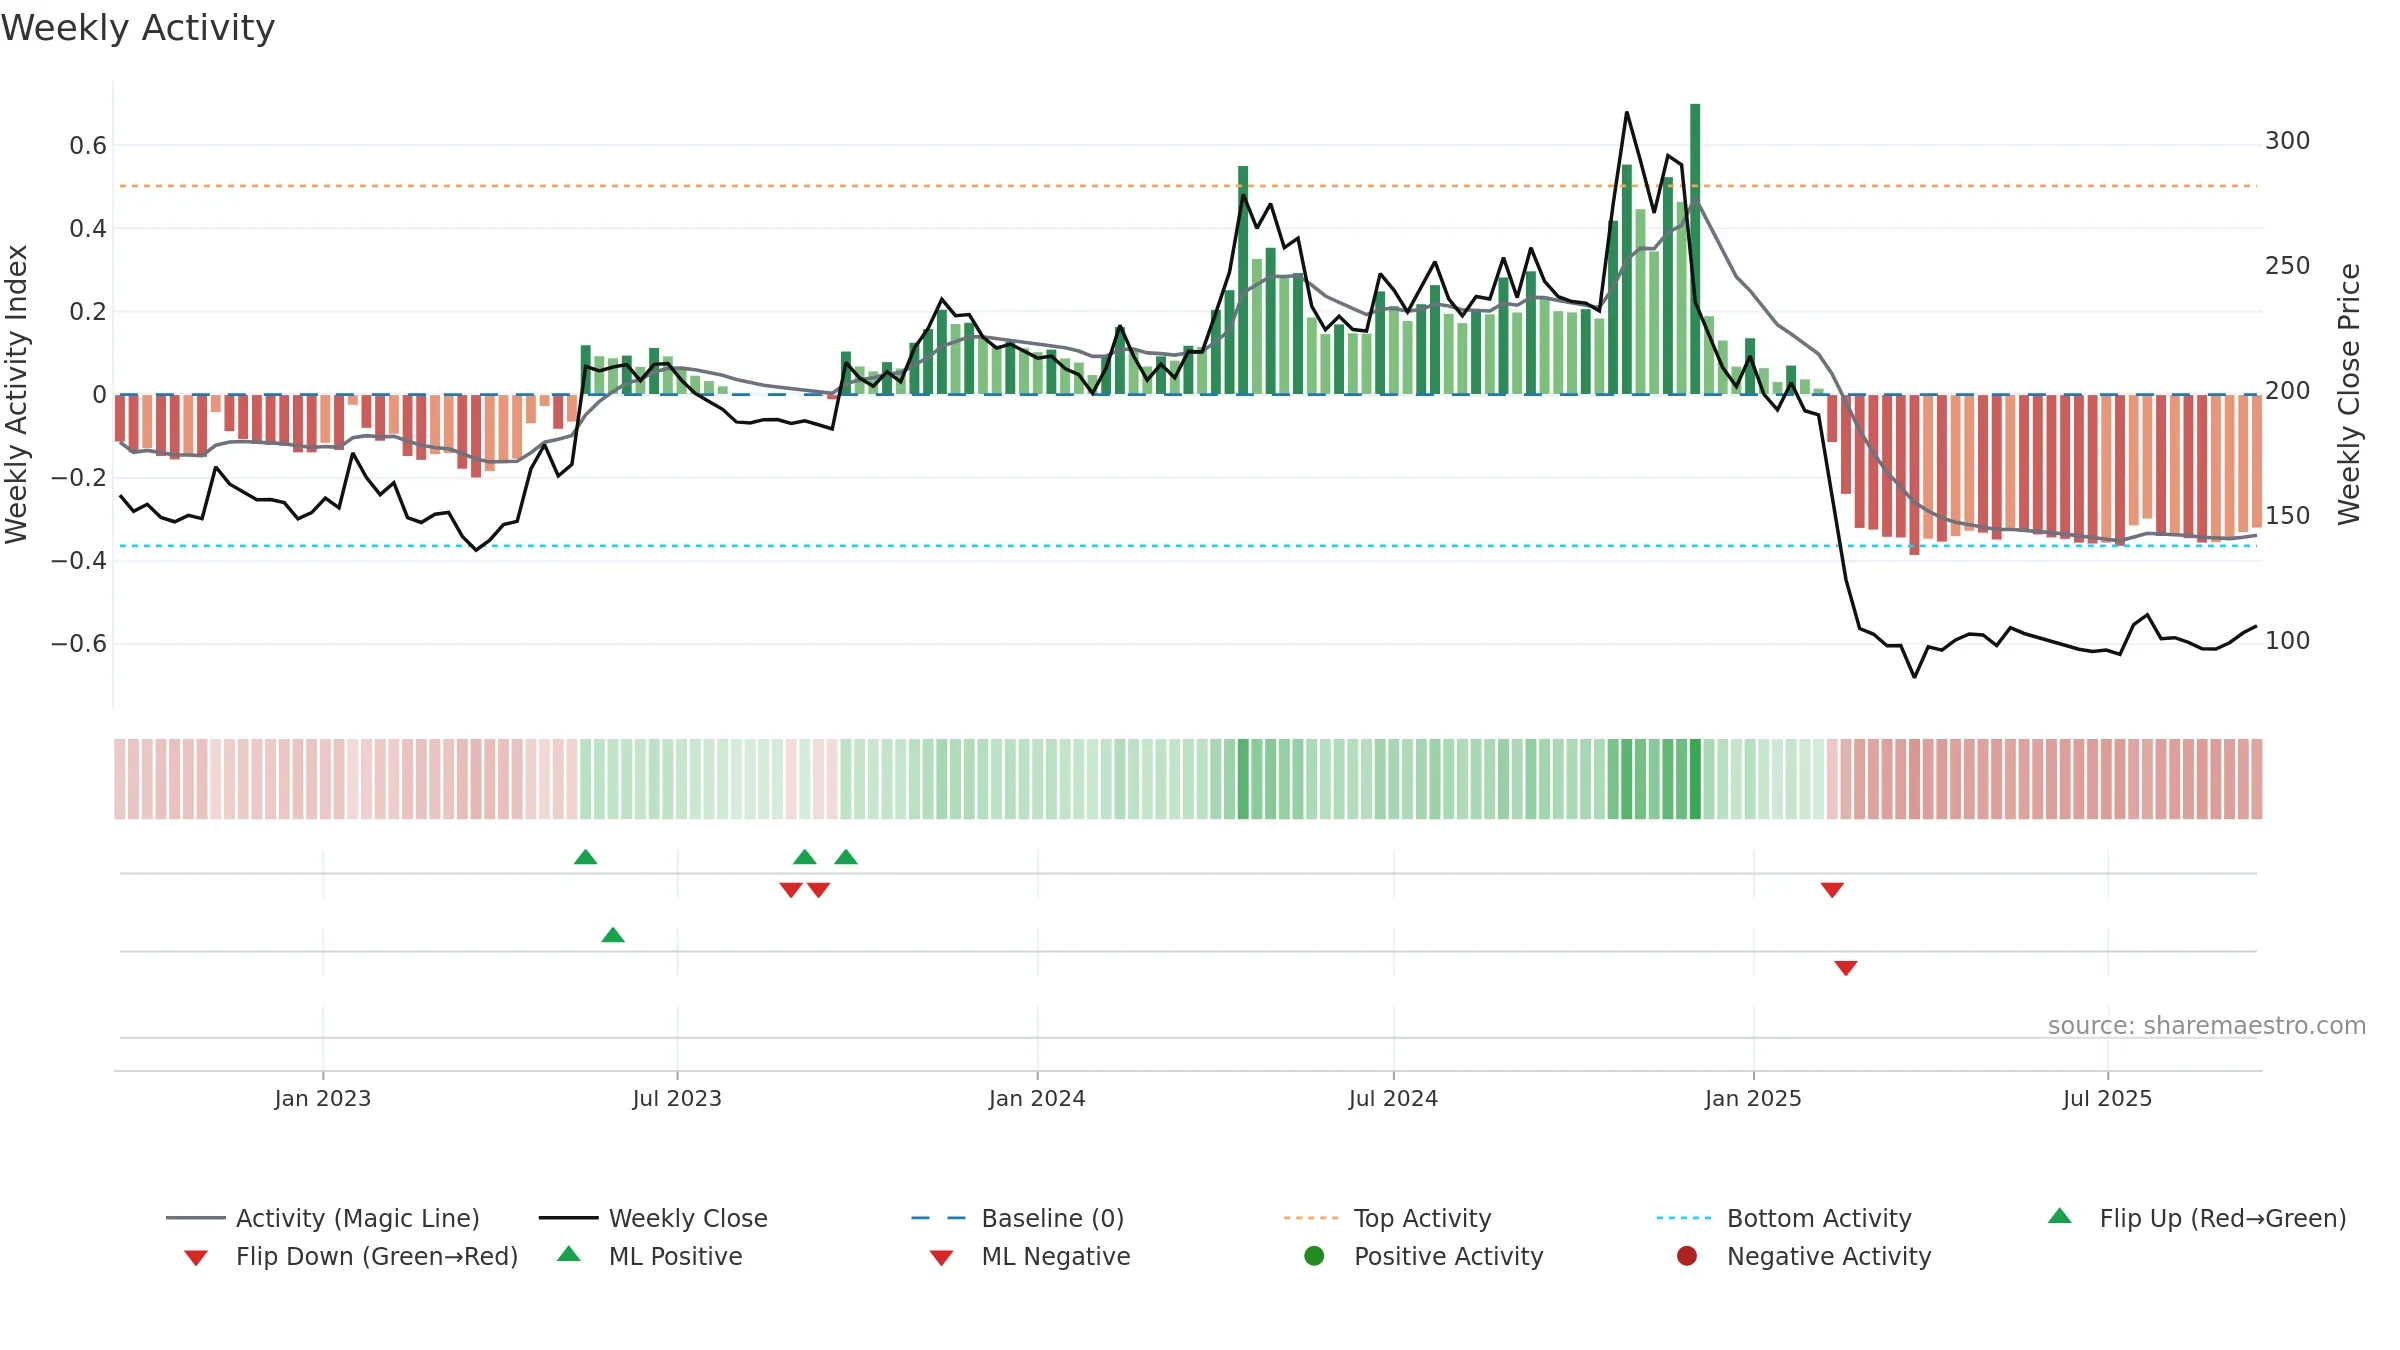
Task: Click the darkest green heat strip cell
Action: pyautogui.click(x=1695, y=779)
